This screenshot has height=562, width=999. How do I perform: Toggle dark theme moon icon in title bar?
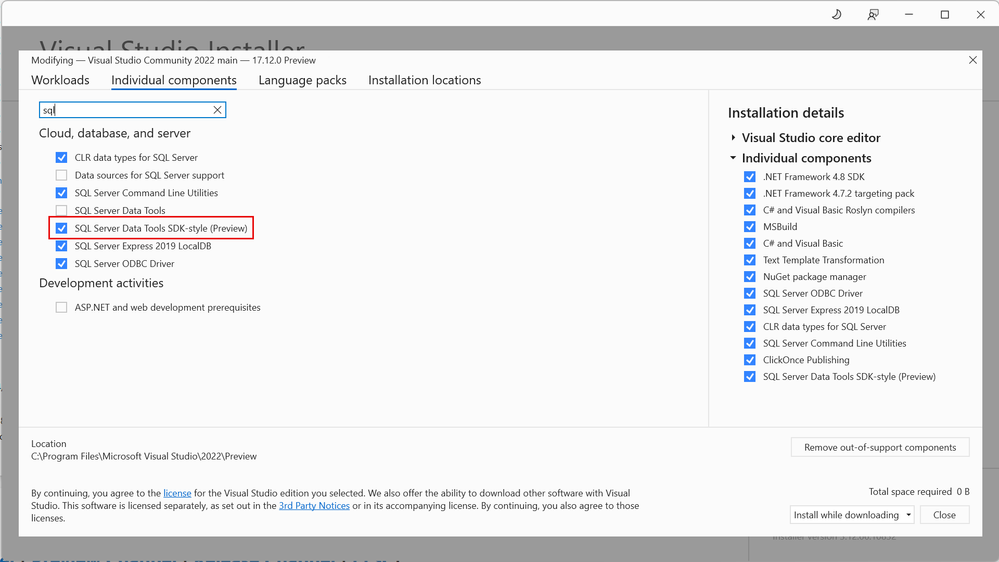pos(837,14)
